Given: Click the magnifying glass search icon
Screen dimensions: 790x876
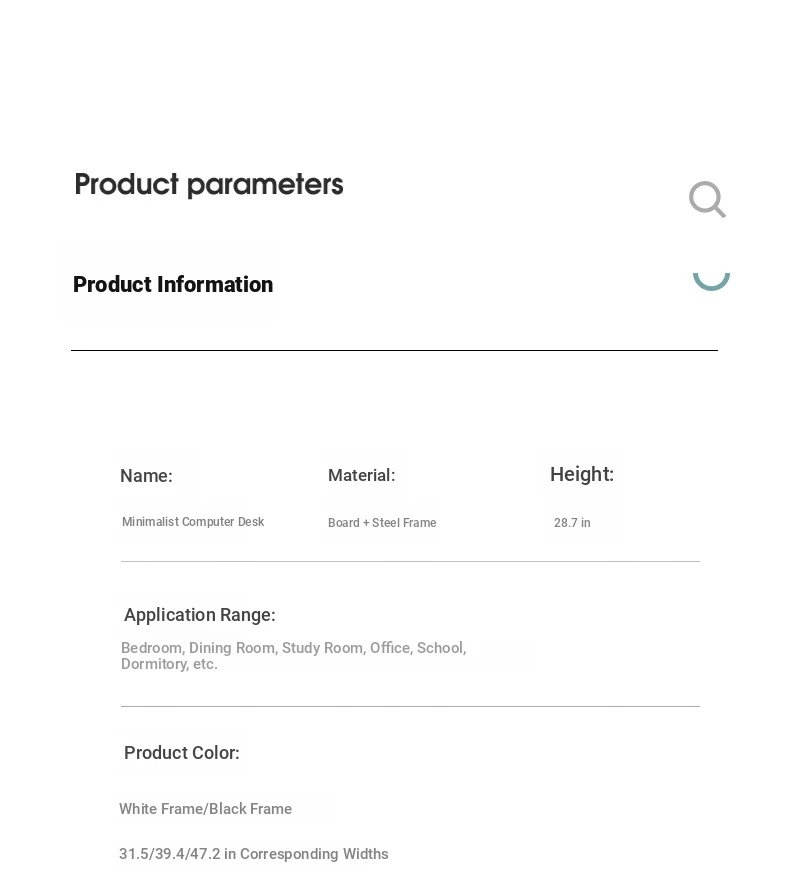Looking at the screenshot, I should pyautogui.click(x=707, y=199).
